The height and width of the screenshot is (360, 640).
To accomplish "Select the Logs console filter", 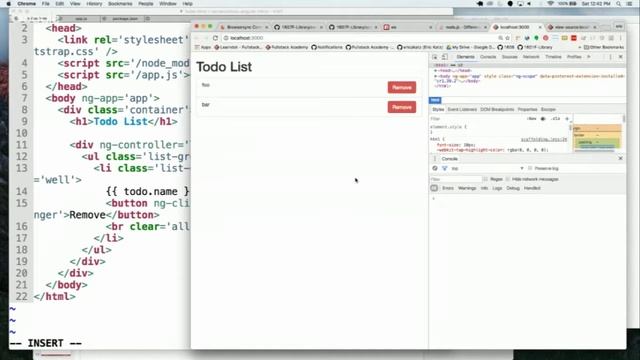I will coord(497,188).
